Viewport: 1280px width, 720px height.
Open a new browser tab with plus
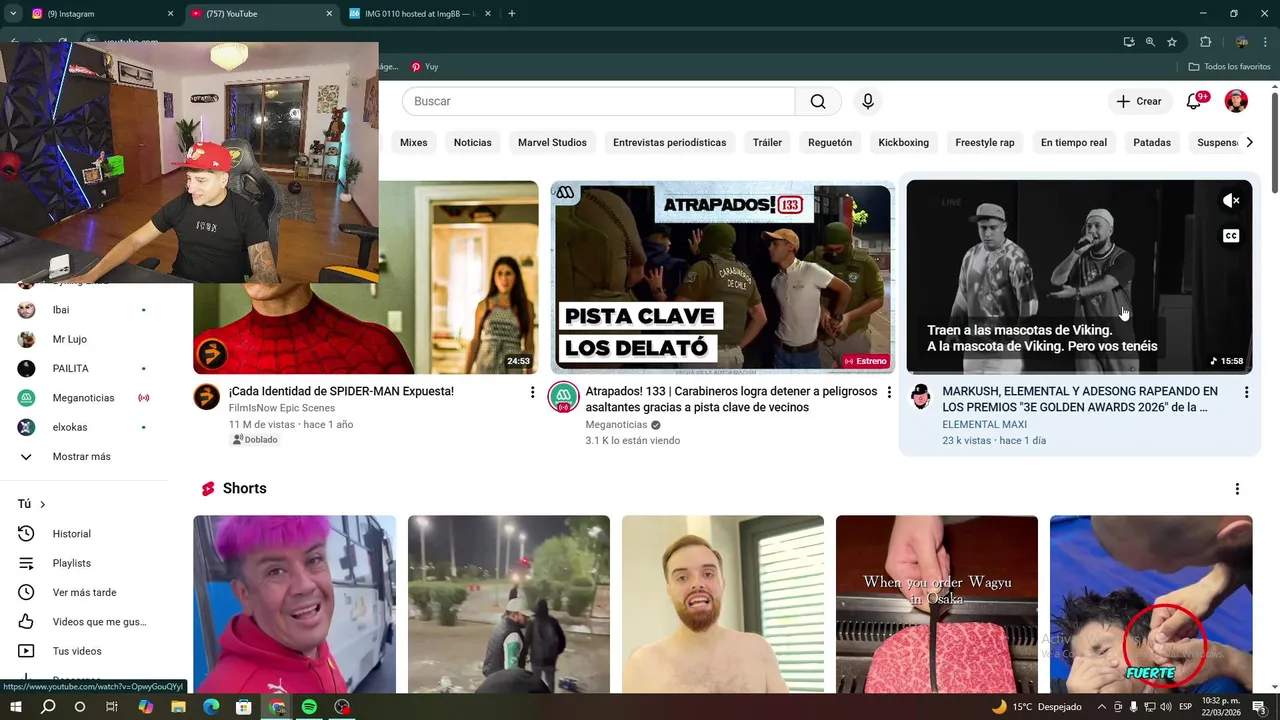(511, 14)
